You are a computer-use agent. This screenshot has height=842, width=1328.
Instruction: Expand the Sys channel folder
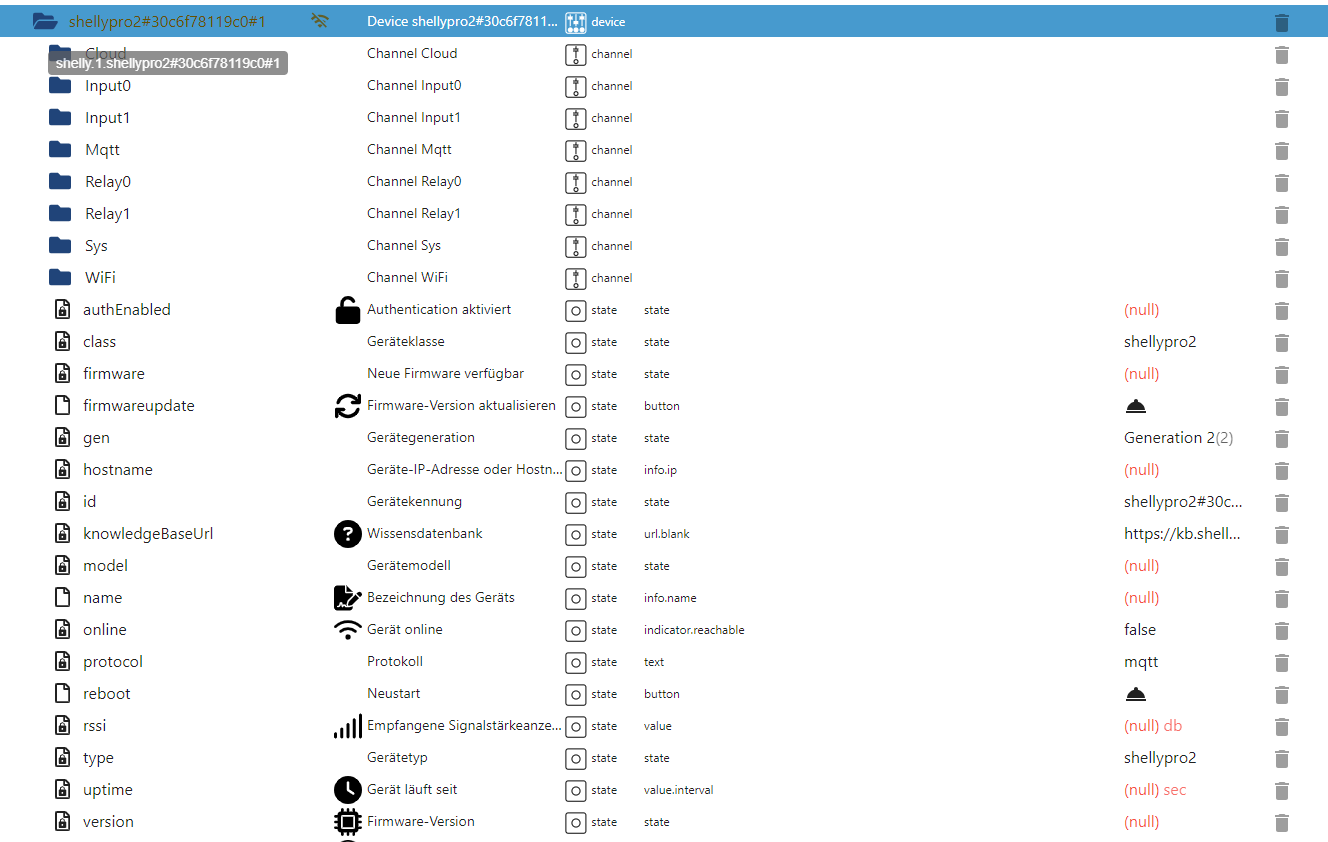pos(60,246)
